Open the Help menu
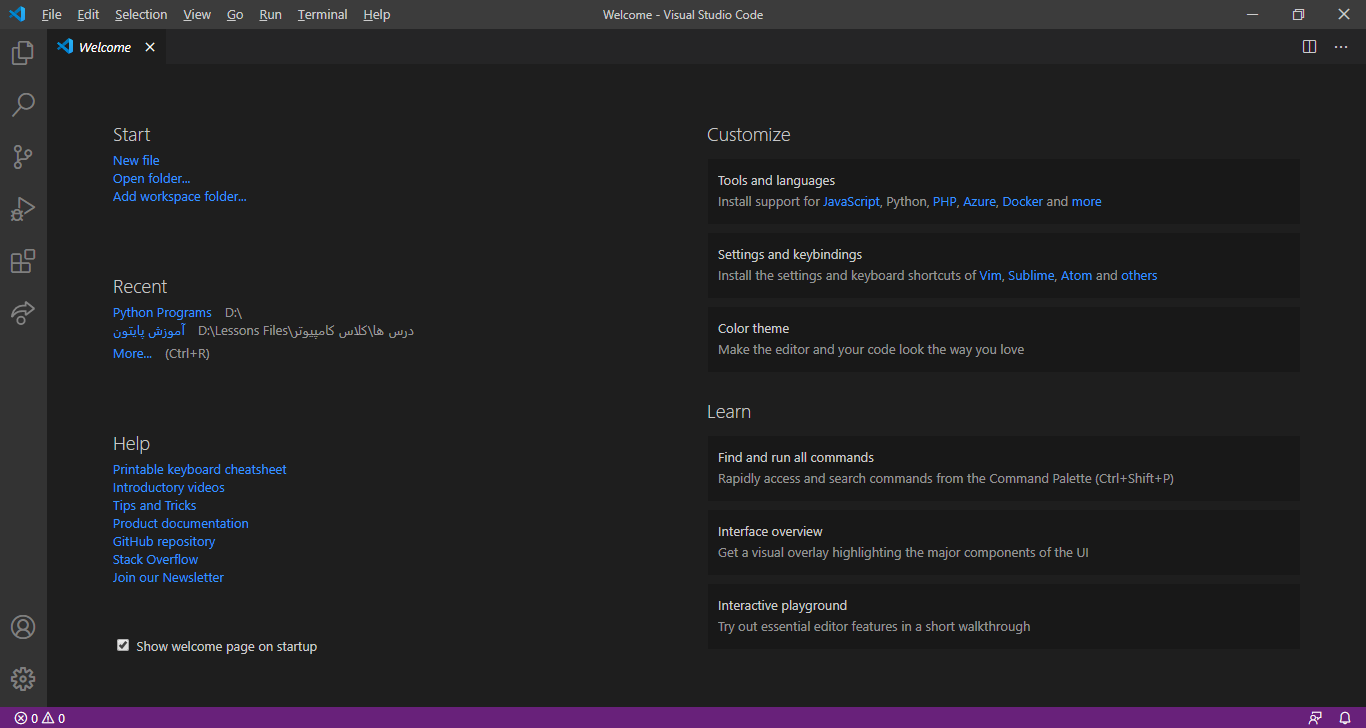Viewport: 1366px width, 728px height. [x=377, y=14]
